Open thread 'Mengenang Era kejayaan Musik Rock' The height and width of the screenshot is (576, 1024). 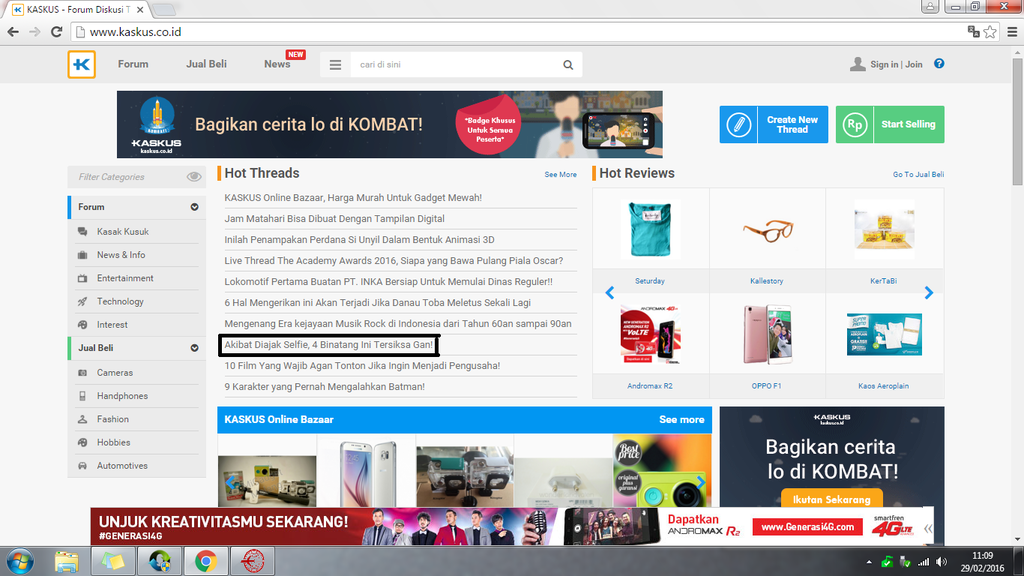click(398, 323)
